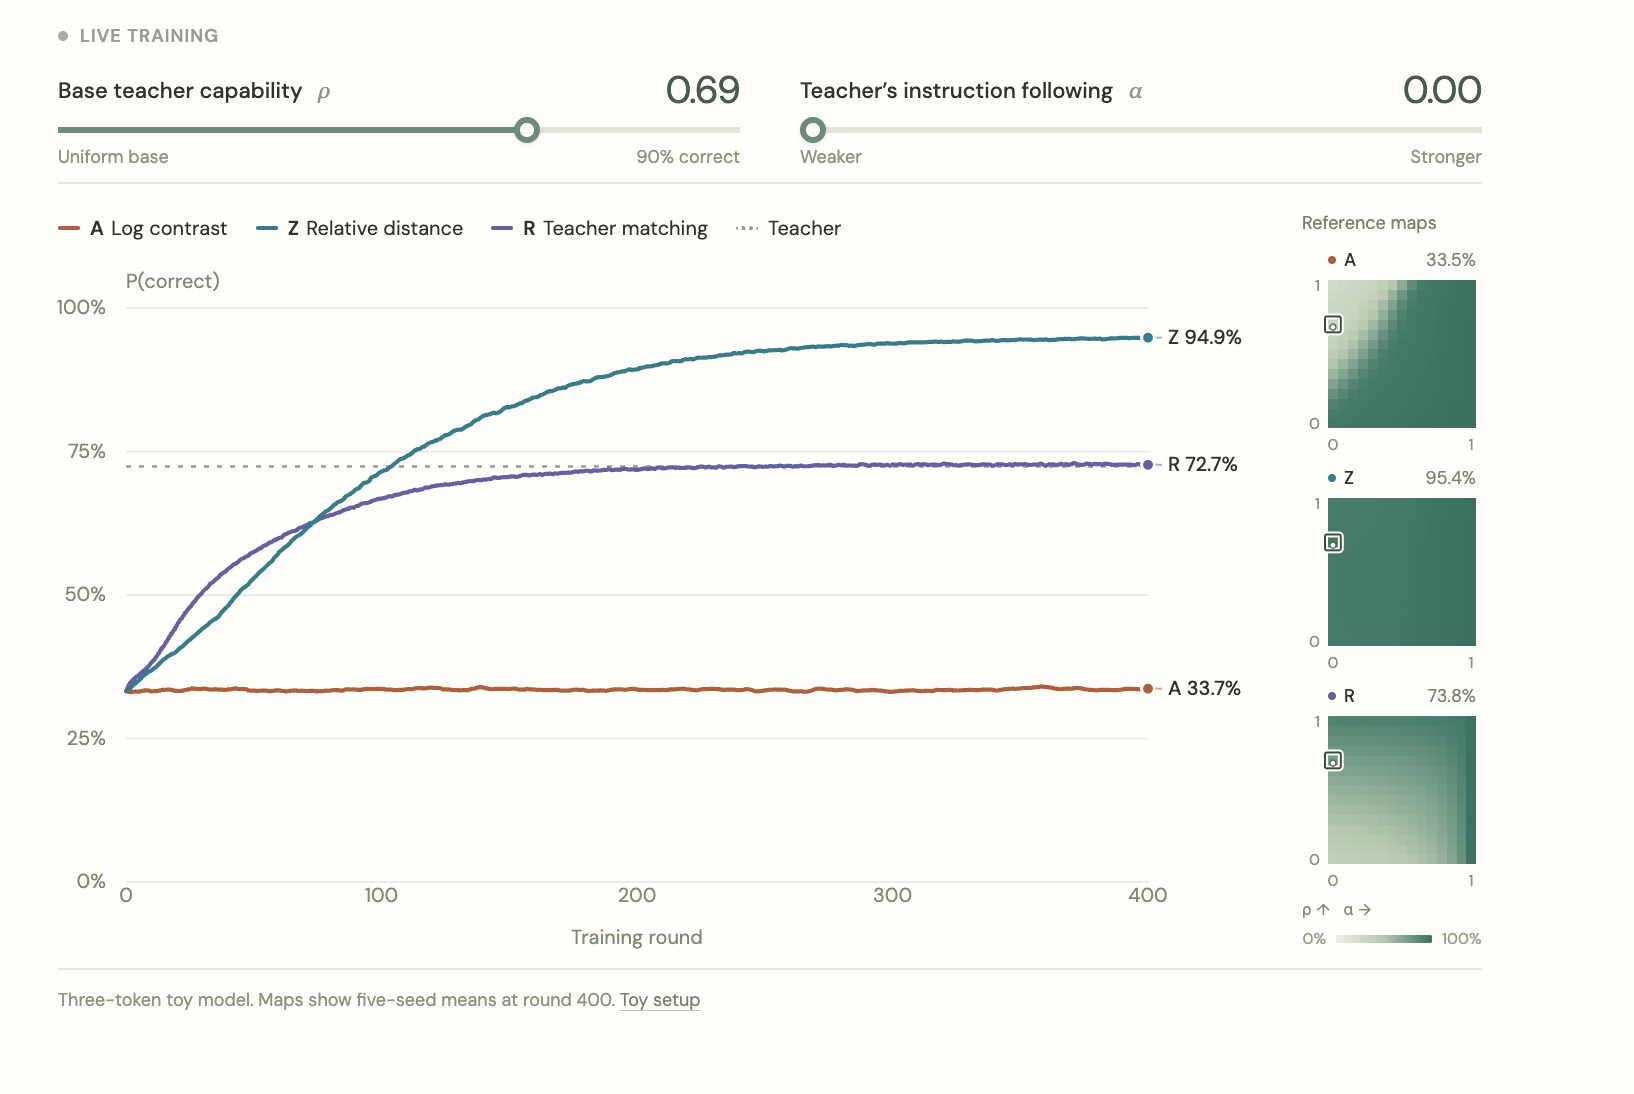Viewport: 1634px width, 1094px height.
Task: Click the 'Teacher's instruction following' label
Action: tap(956, 91)
